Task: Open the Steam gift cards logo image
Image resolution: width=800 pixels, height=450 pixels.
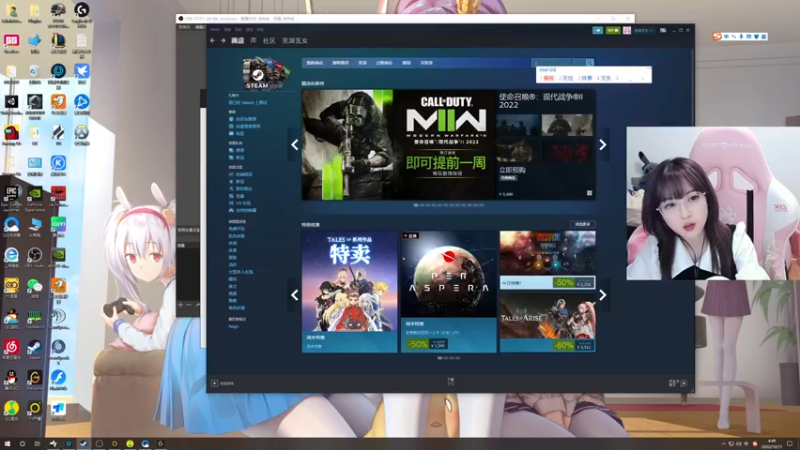Action: coord(265,74)
